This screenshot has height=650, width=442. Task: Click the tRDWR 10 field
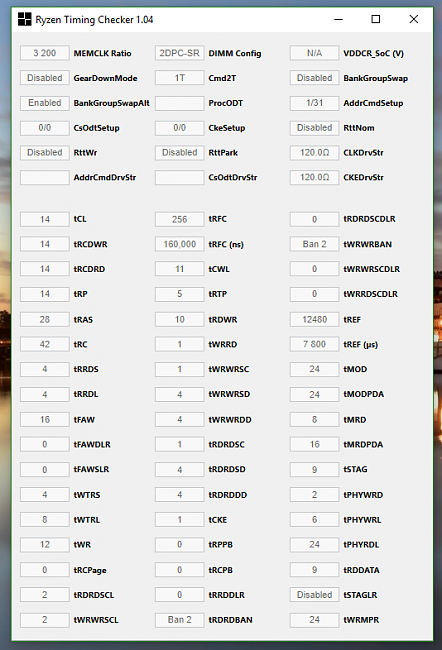(x=180, y=320)
